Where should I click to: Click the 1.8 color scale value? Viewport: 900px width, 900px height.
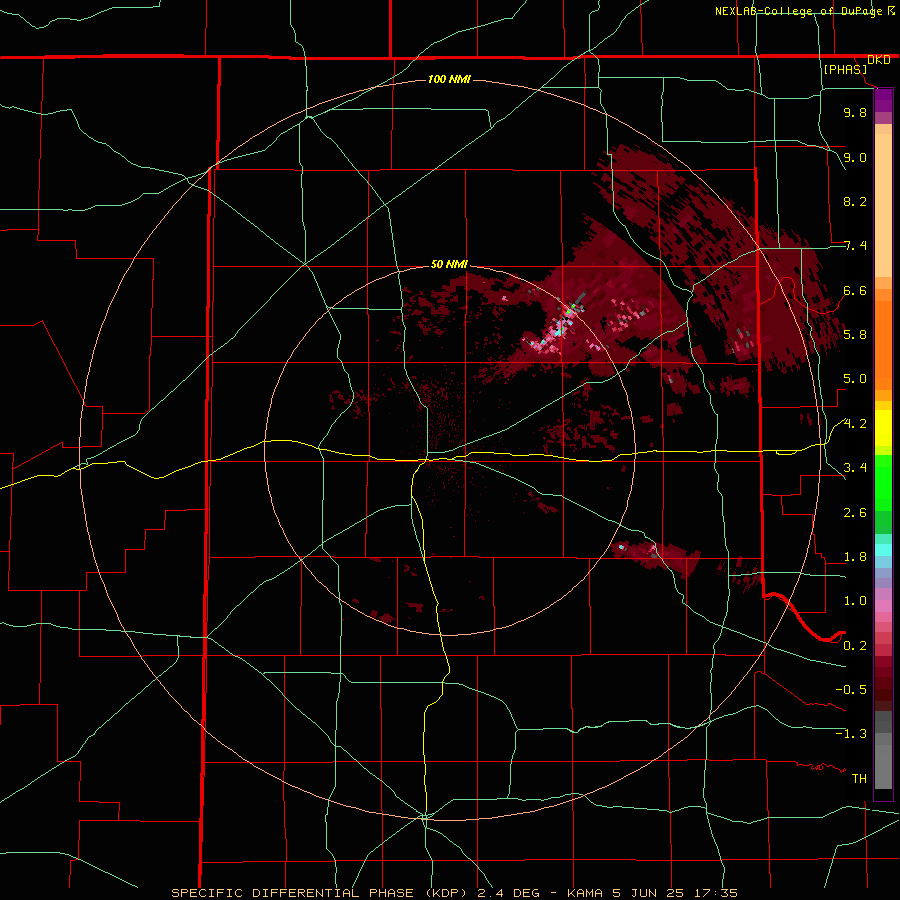pyautogui.click(x=855, y=557)
